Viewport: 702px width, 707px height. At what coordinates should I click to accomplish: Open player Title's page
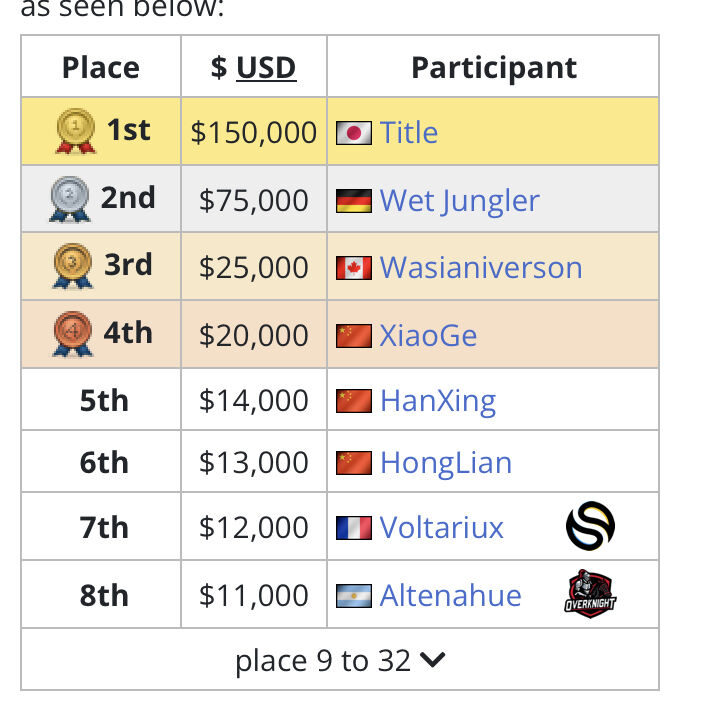tap(408, 133)
